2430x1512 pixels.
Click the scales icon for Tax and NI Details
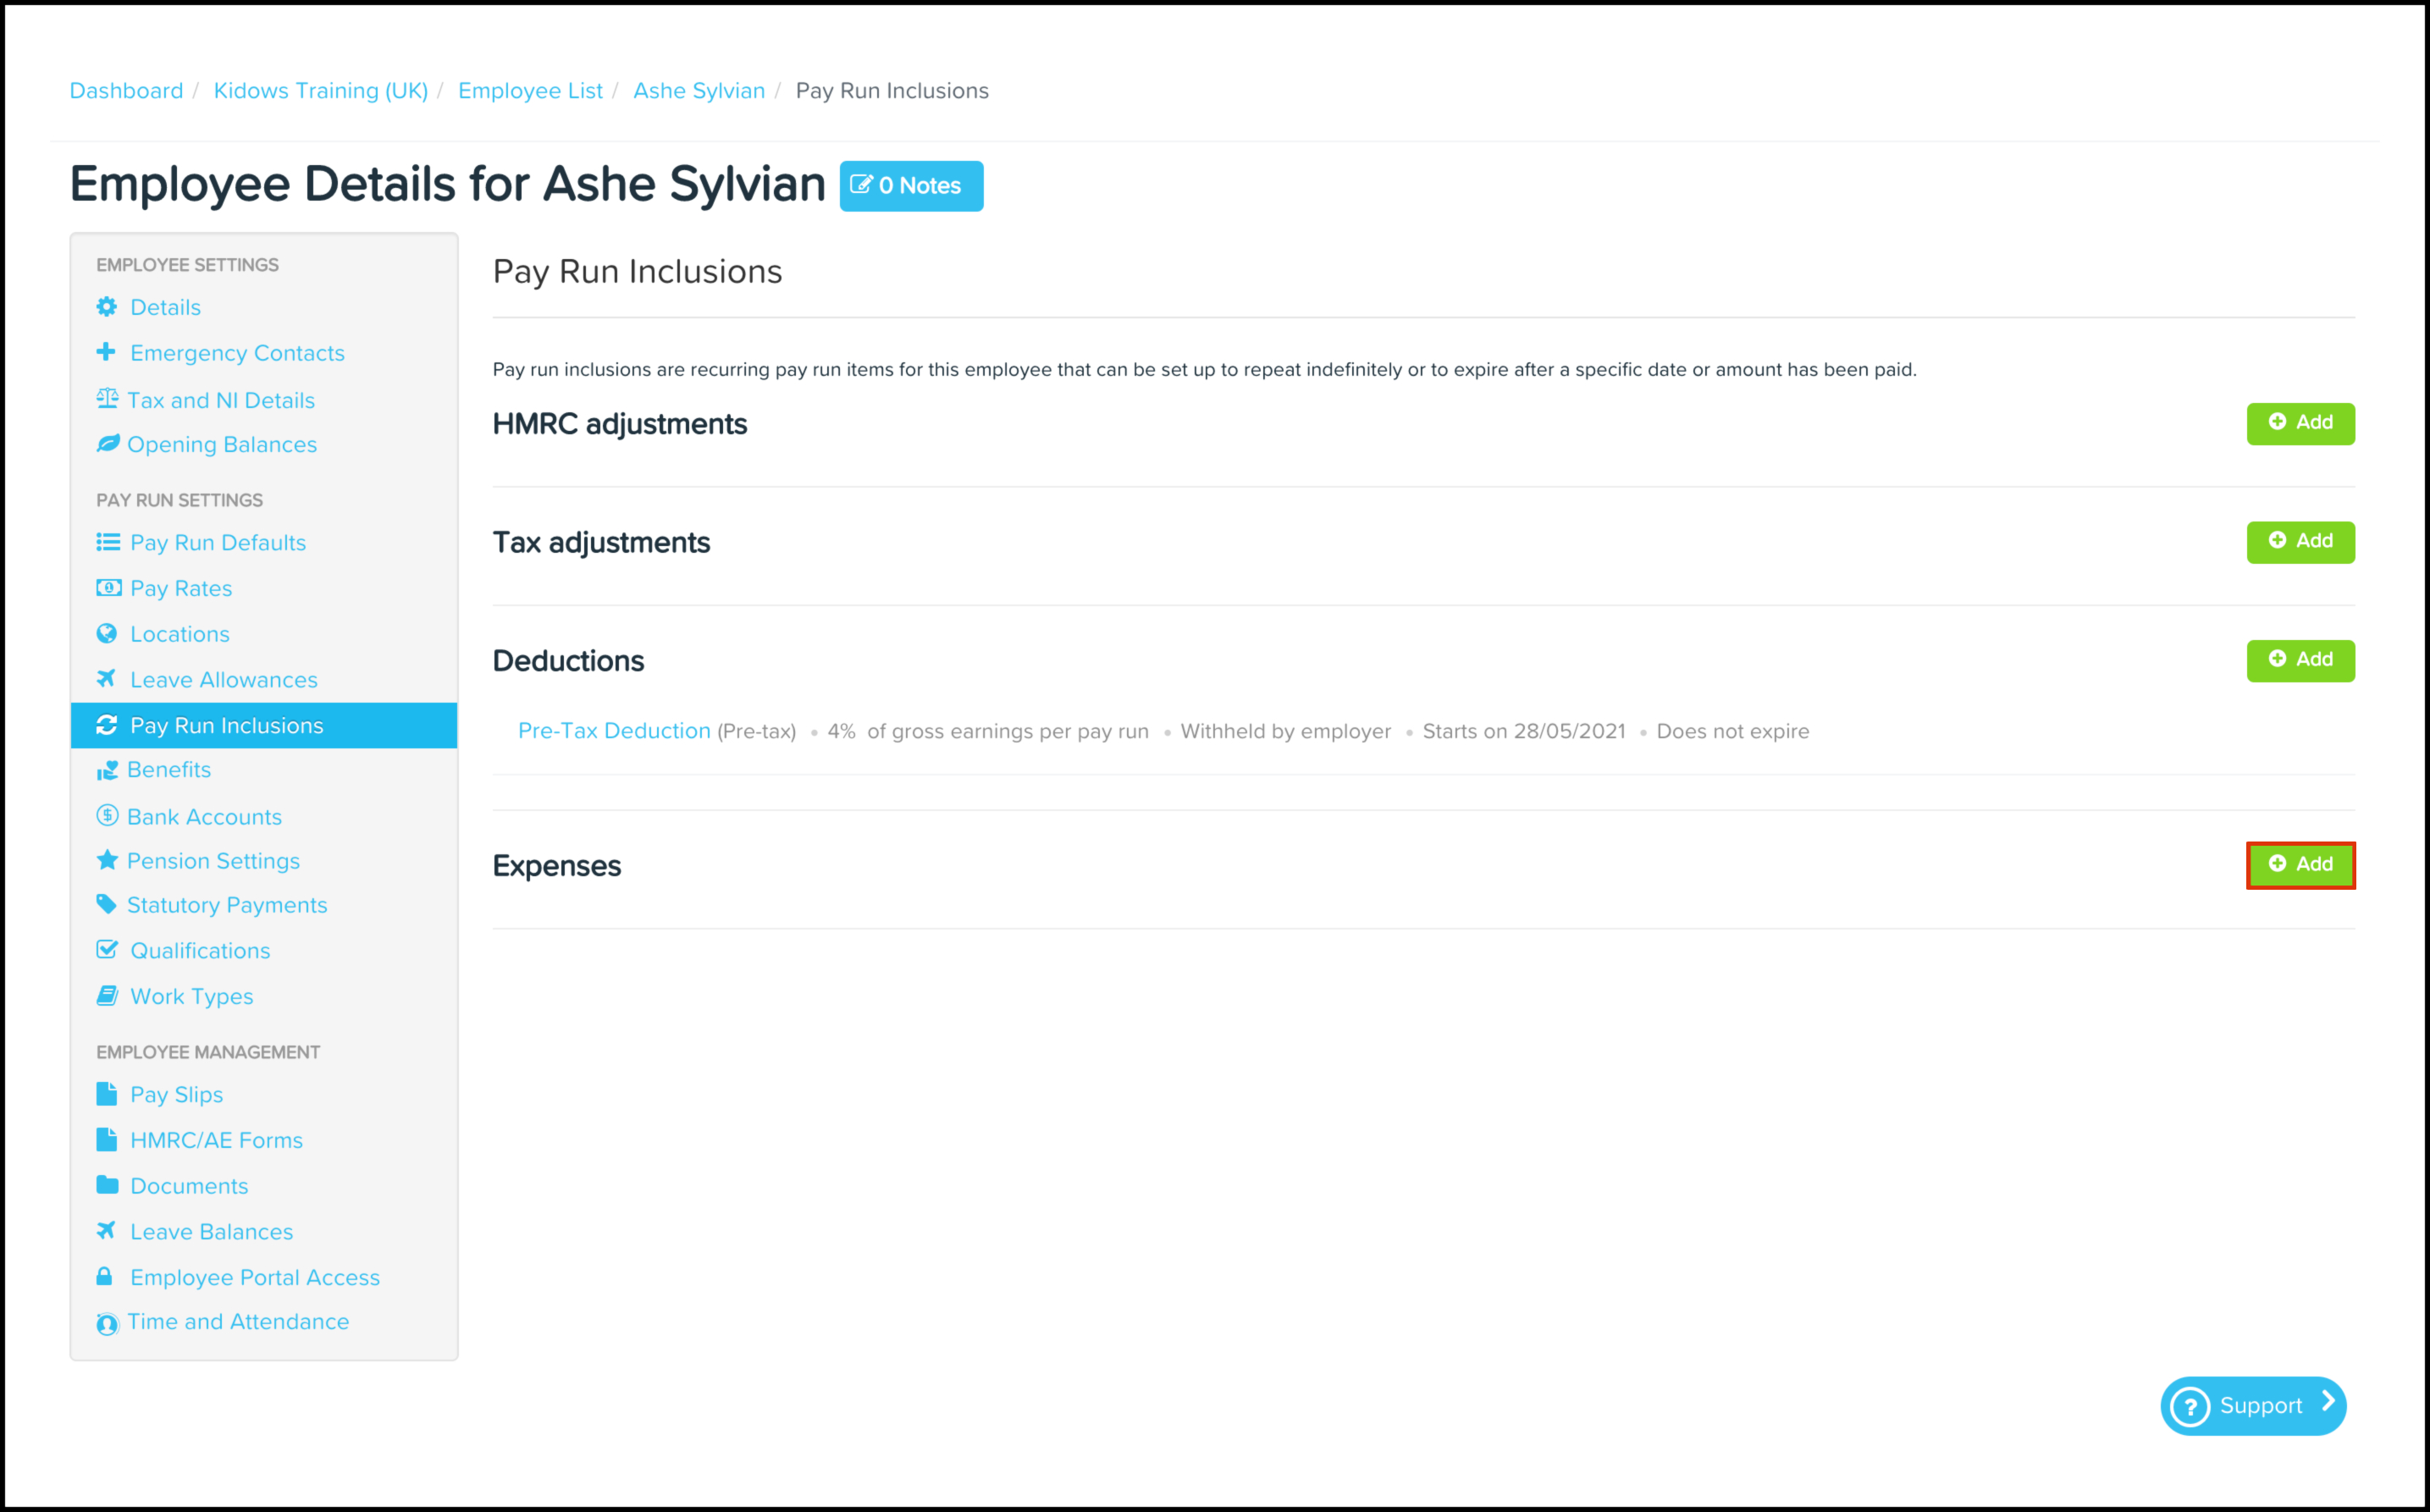(107, 399)
